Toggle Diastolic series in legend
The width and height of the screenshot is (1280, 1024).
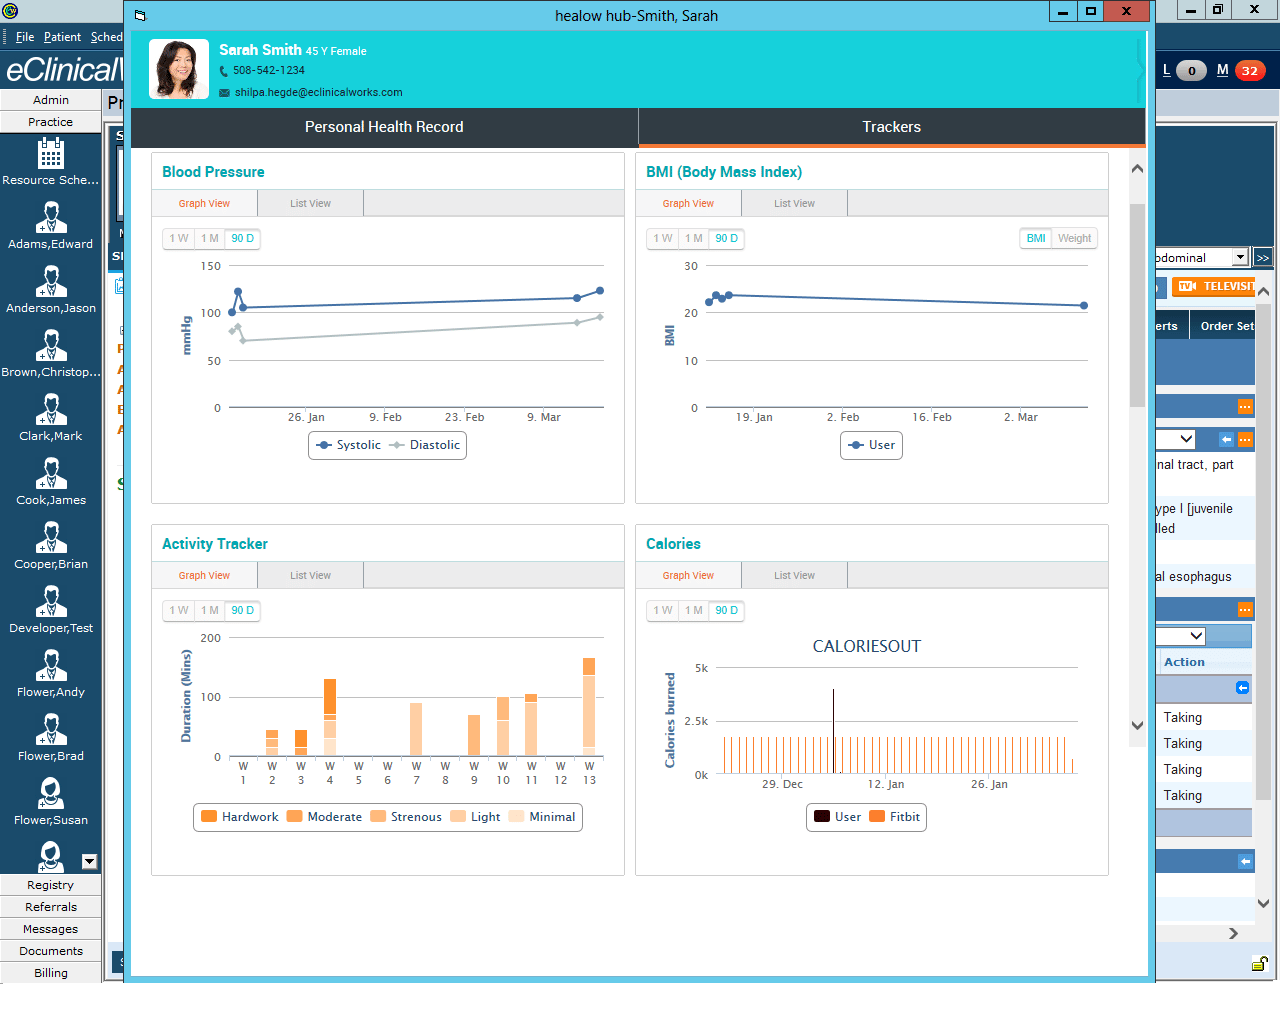click(x=425, y=445)
